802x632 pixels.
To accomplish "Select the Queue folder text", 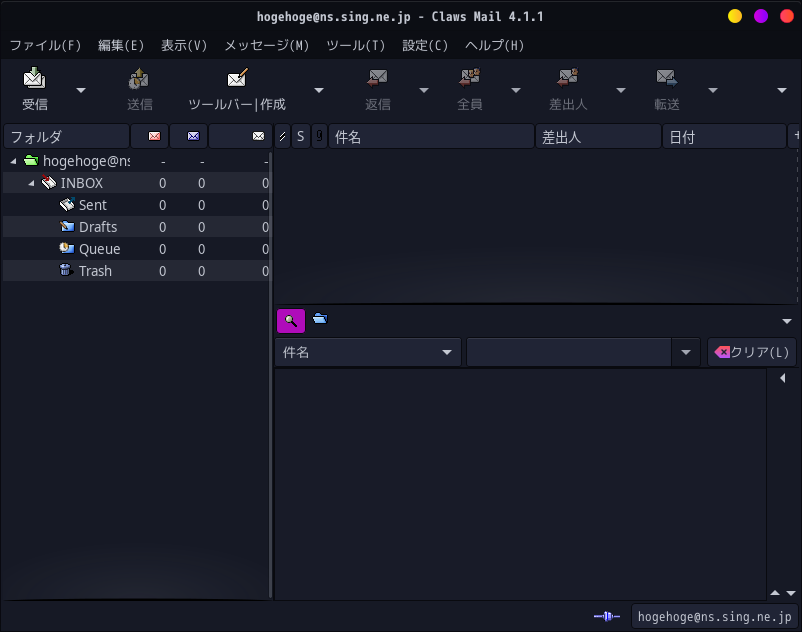I will tap(100, 249).
